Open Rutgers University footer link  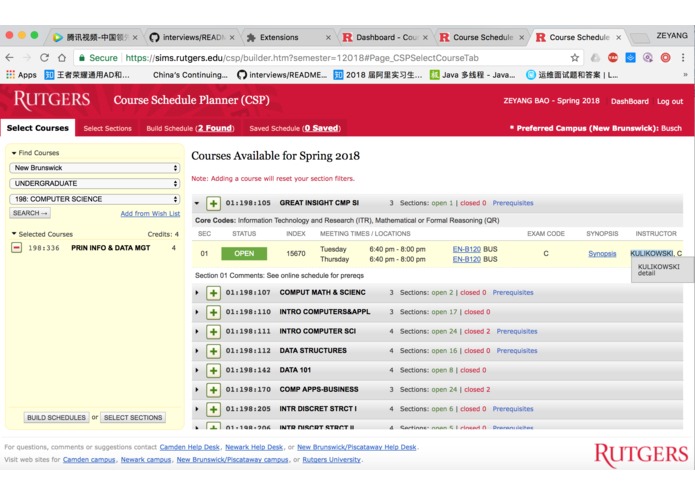point(332,460)
